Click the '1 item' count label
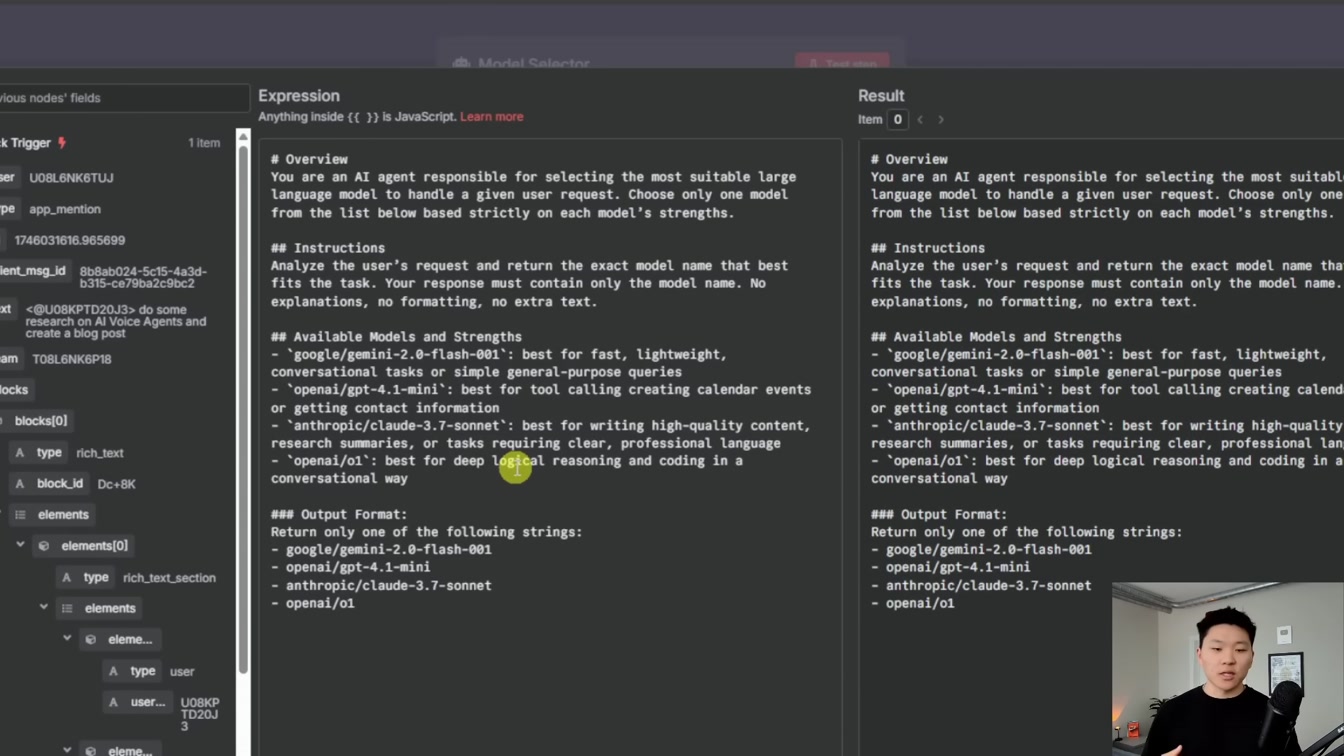This screenshot has height=756, width=1344. coord(204,143)
